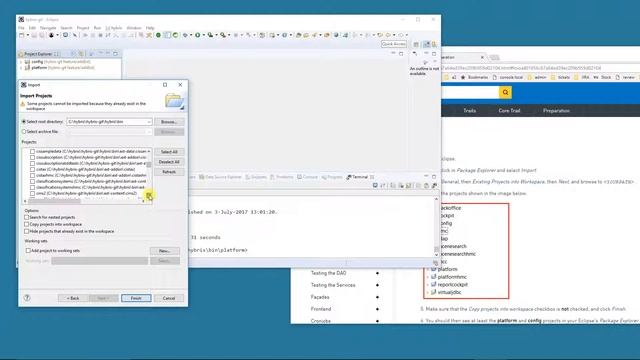640x360 pixels.
Task: Expand the platform project in Project Explorer
Action: coord(21,68)
